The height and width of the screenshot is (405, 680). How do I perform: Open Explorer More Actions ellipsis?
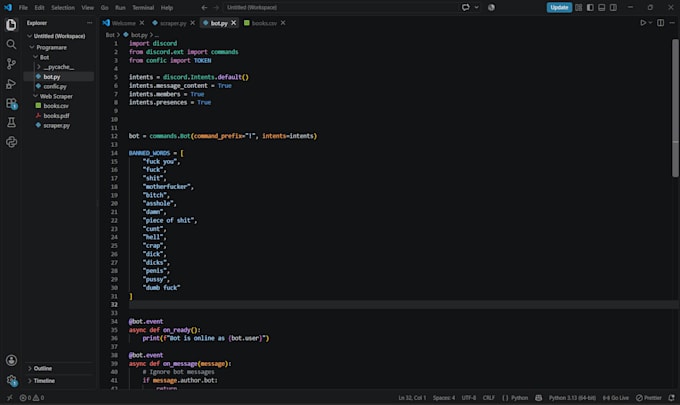click(x=90, y=23)
